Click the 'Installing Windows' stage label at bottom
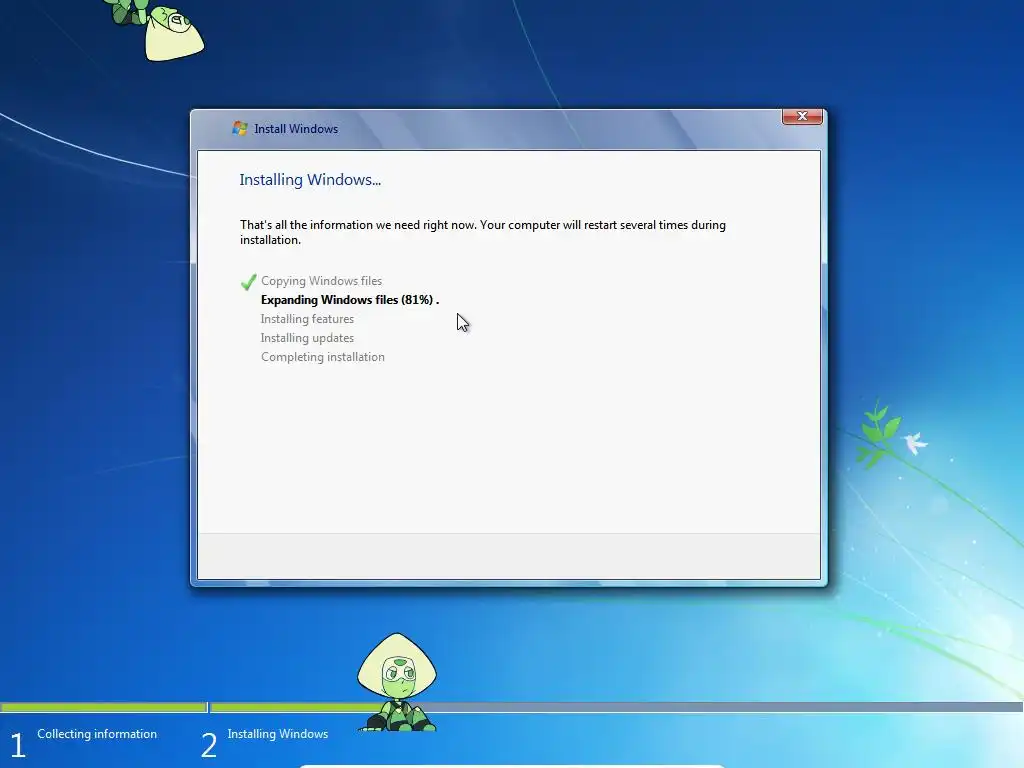Image resolution: width=1024 pixels, height=768 pixels. pyautogui.click(x=278, y=734)
